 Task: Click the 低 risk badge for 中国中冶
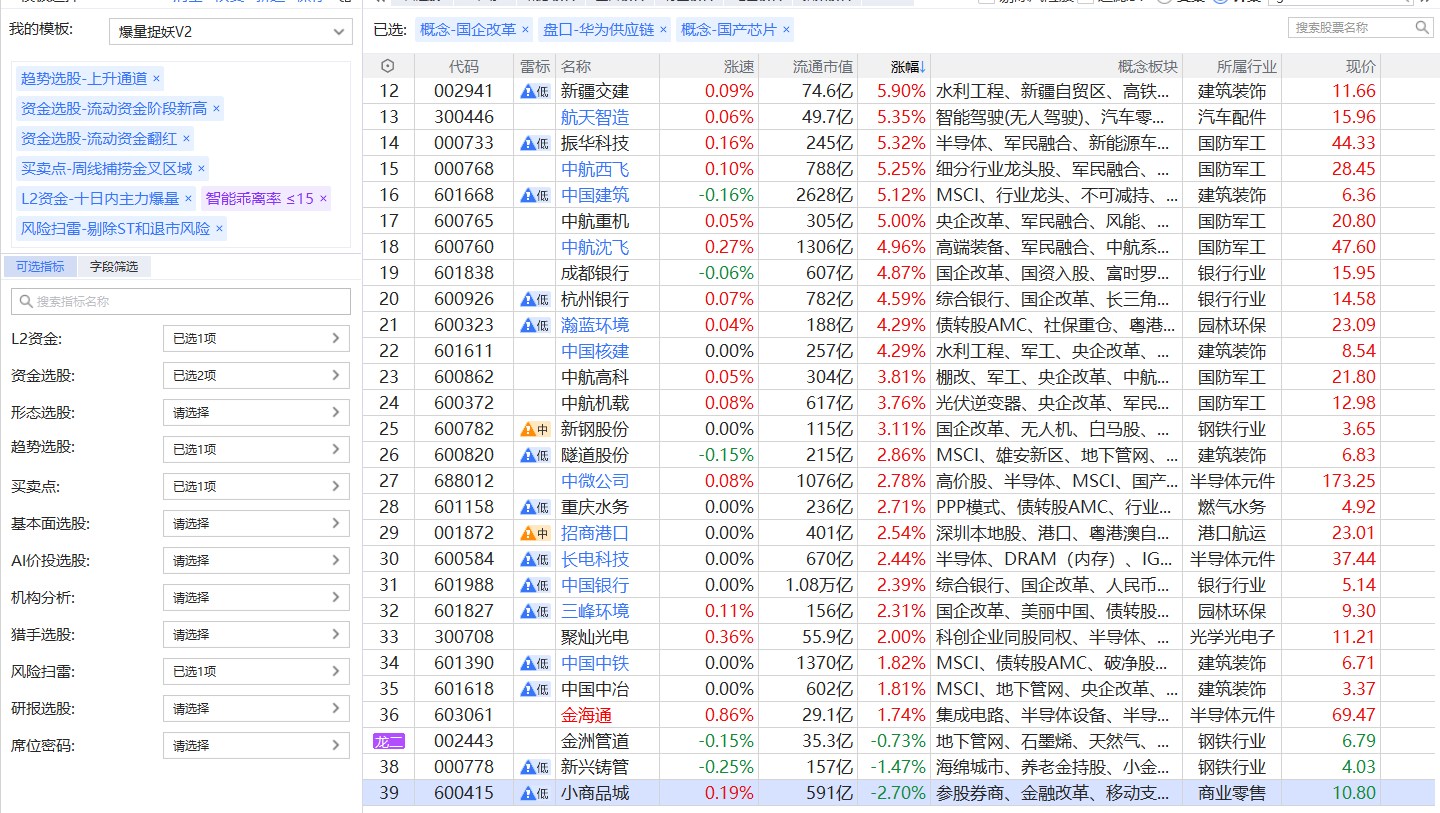(x=535, y=689)
